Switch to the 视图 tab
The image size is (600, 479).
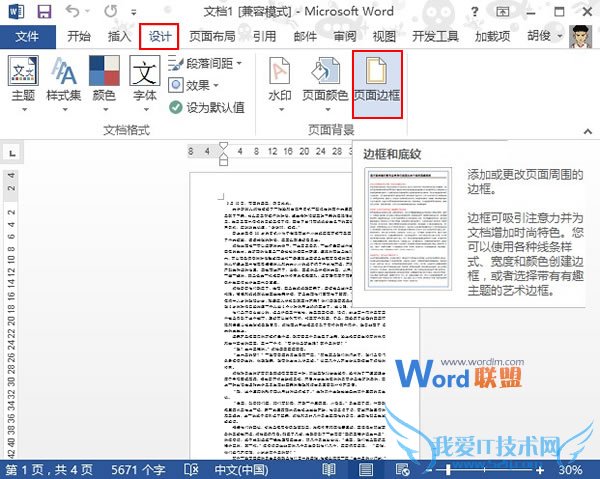384,36
